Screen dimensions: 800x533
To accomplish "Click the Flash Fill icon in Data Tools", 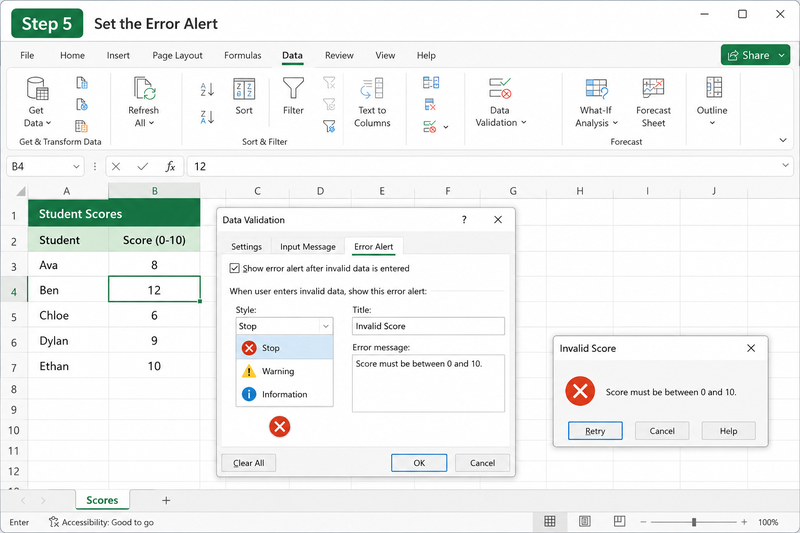I will [431, 83].
